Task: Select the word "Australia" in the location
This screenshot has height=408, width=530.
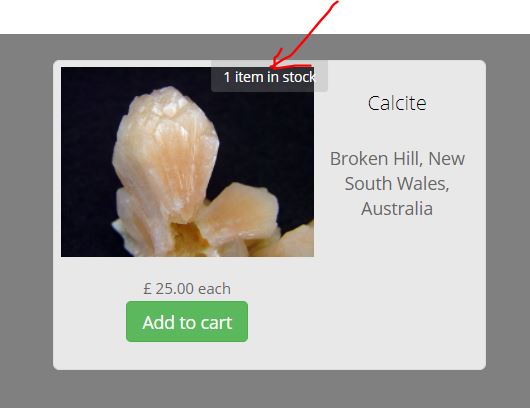Action: pos(397,209)
